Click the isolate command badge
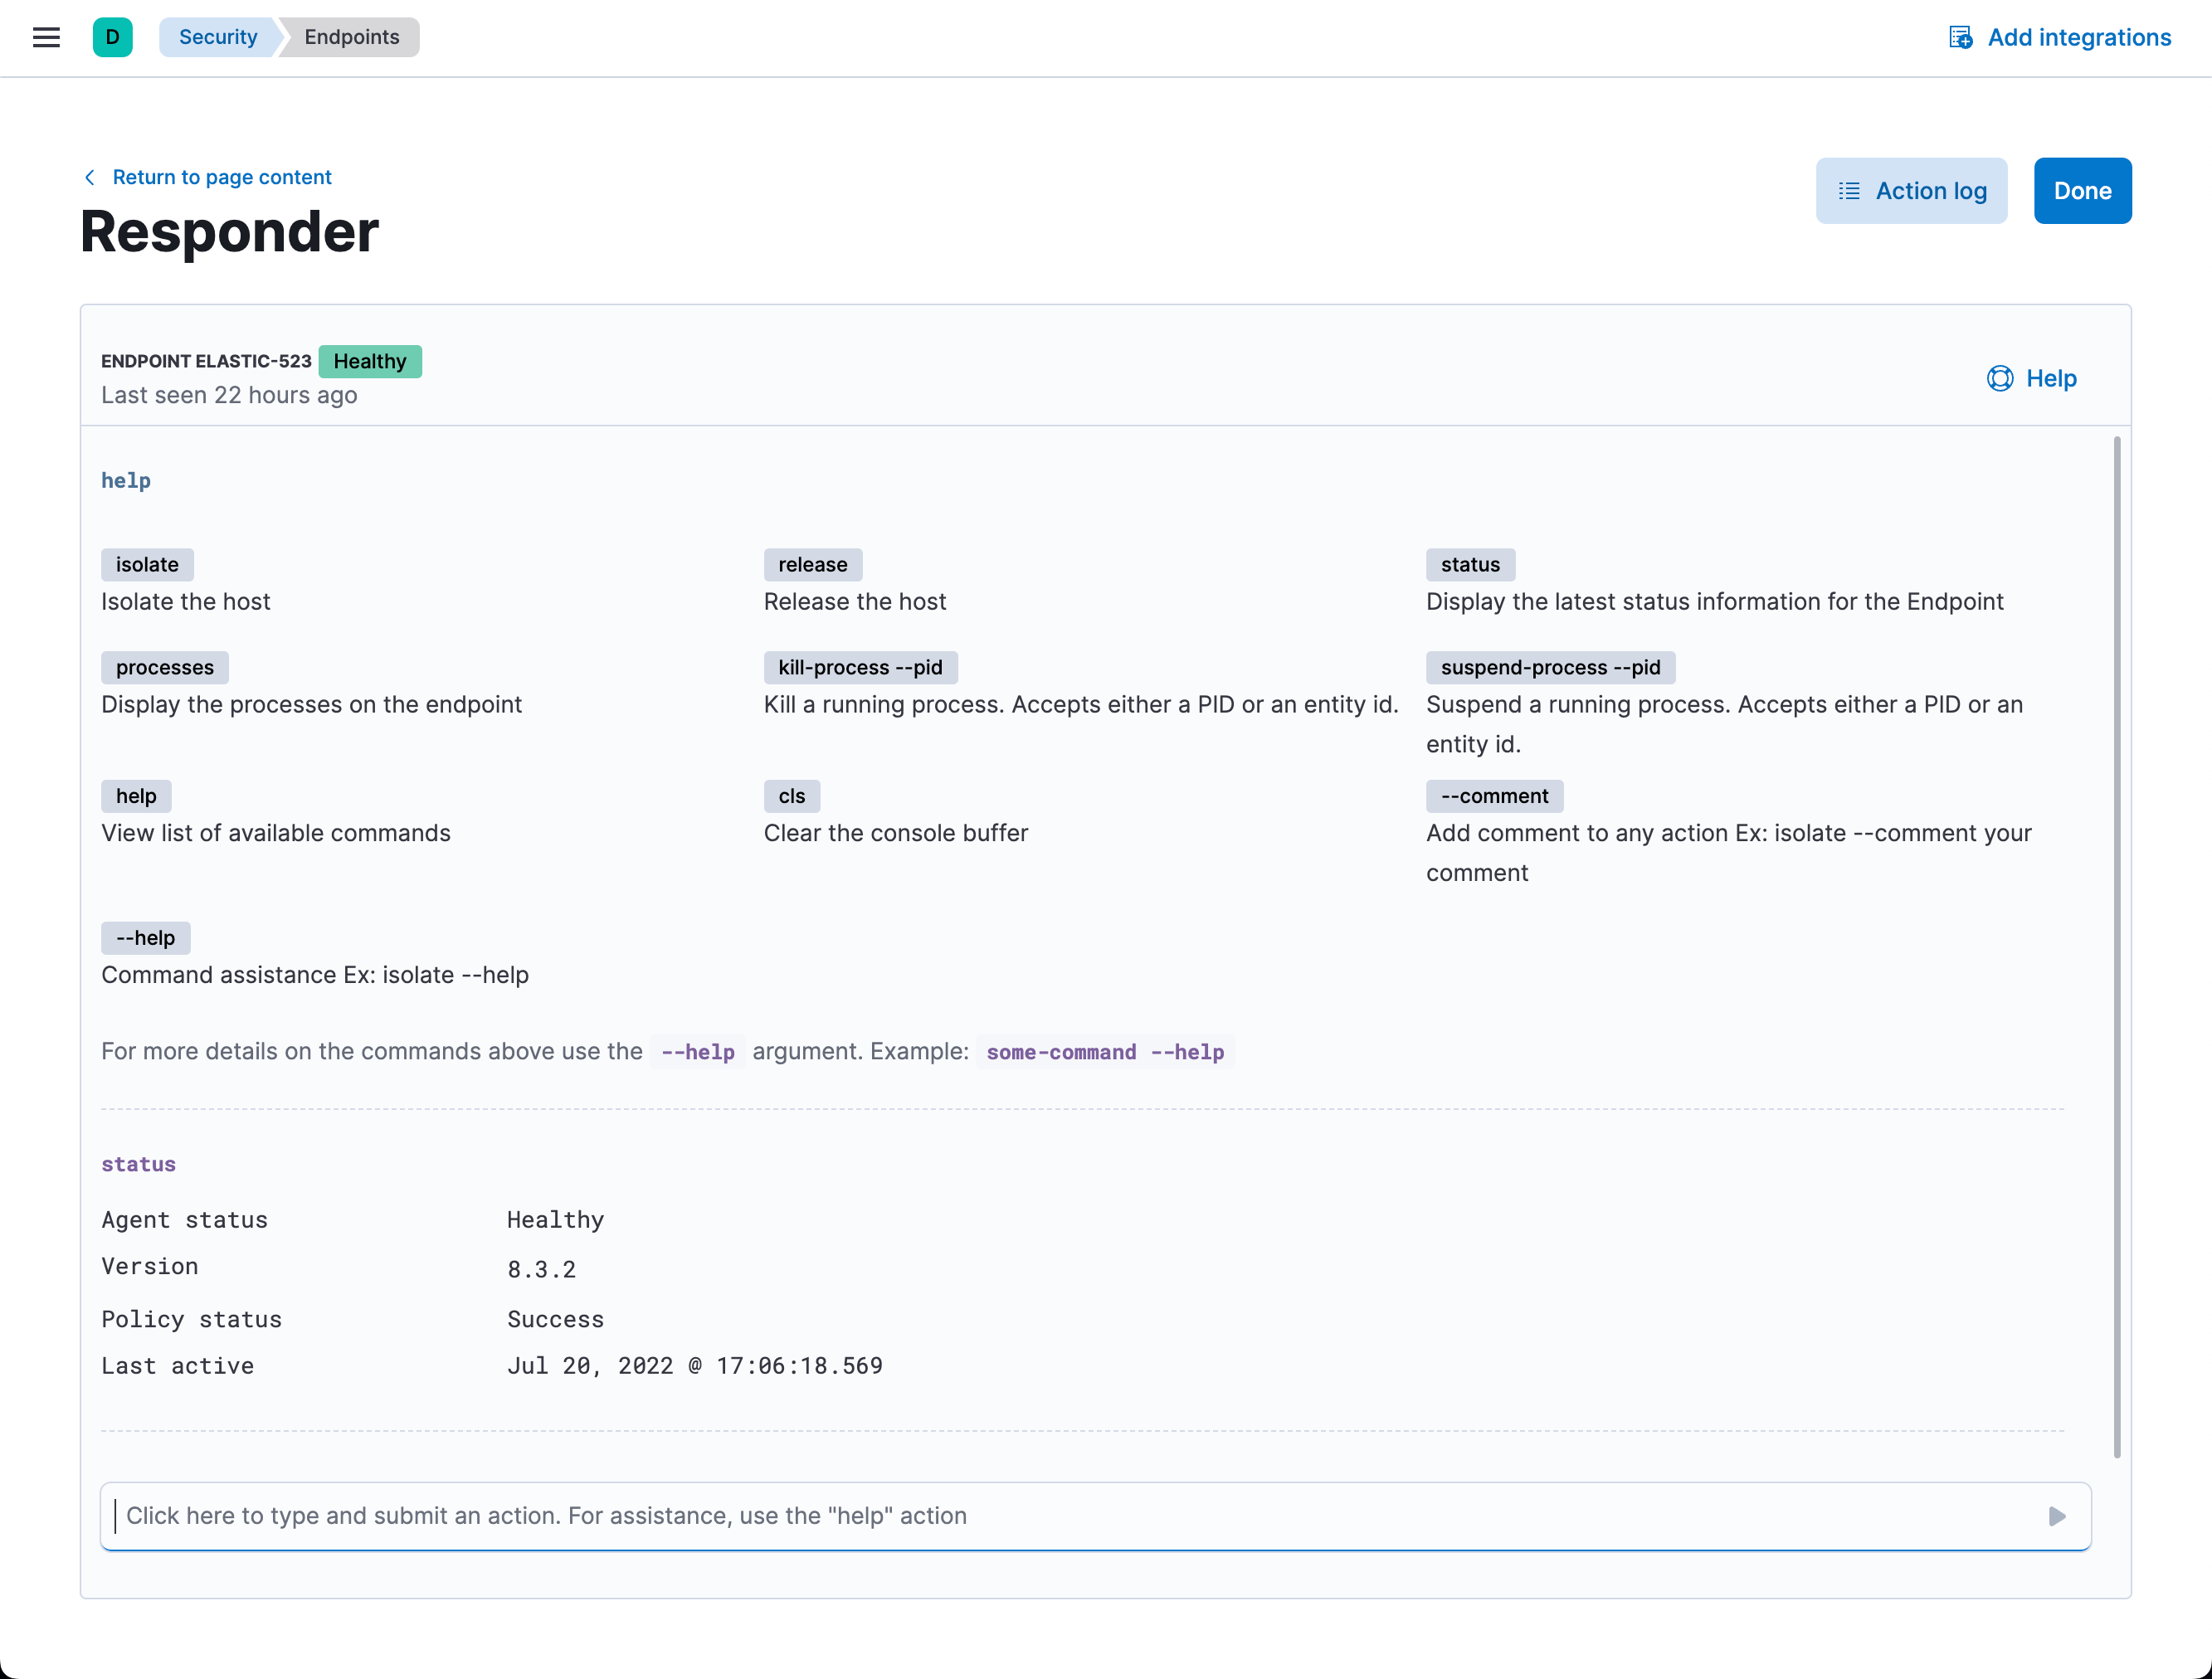 [x=147, y=564]
